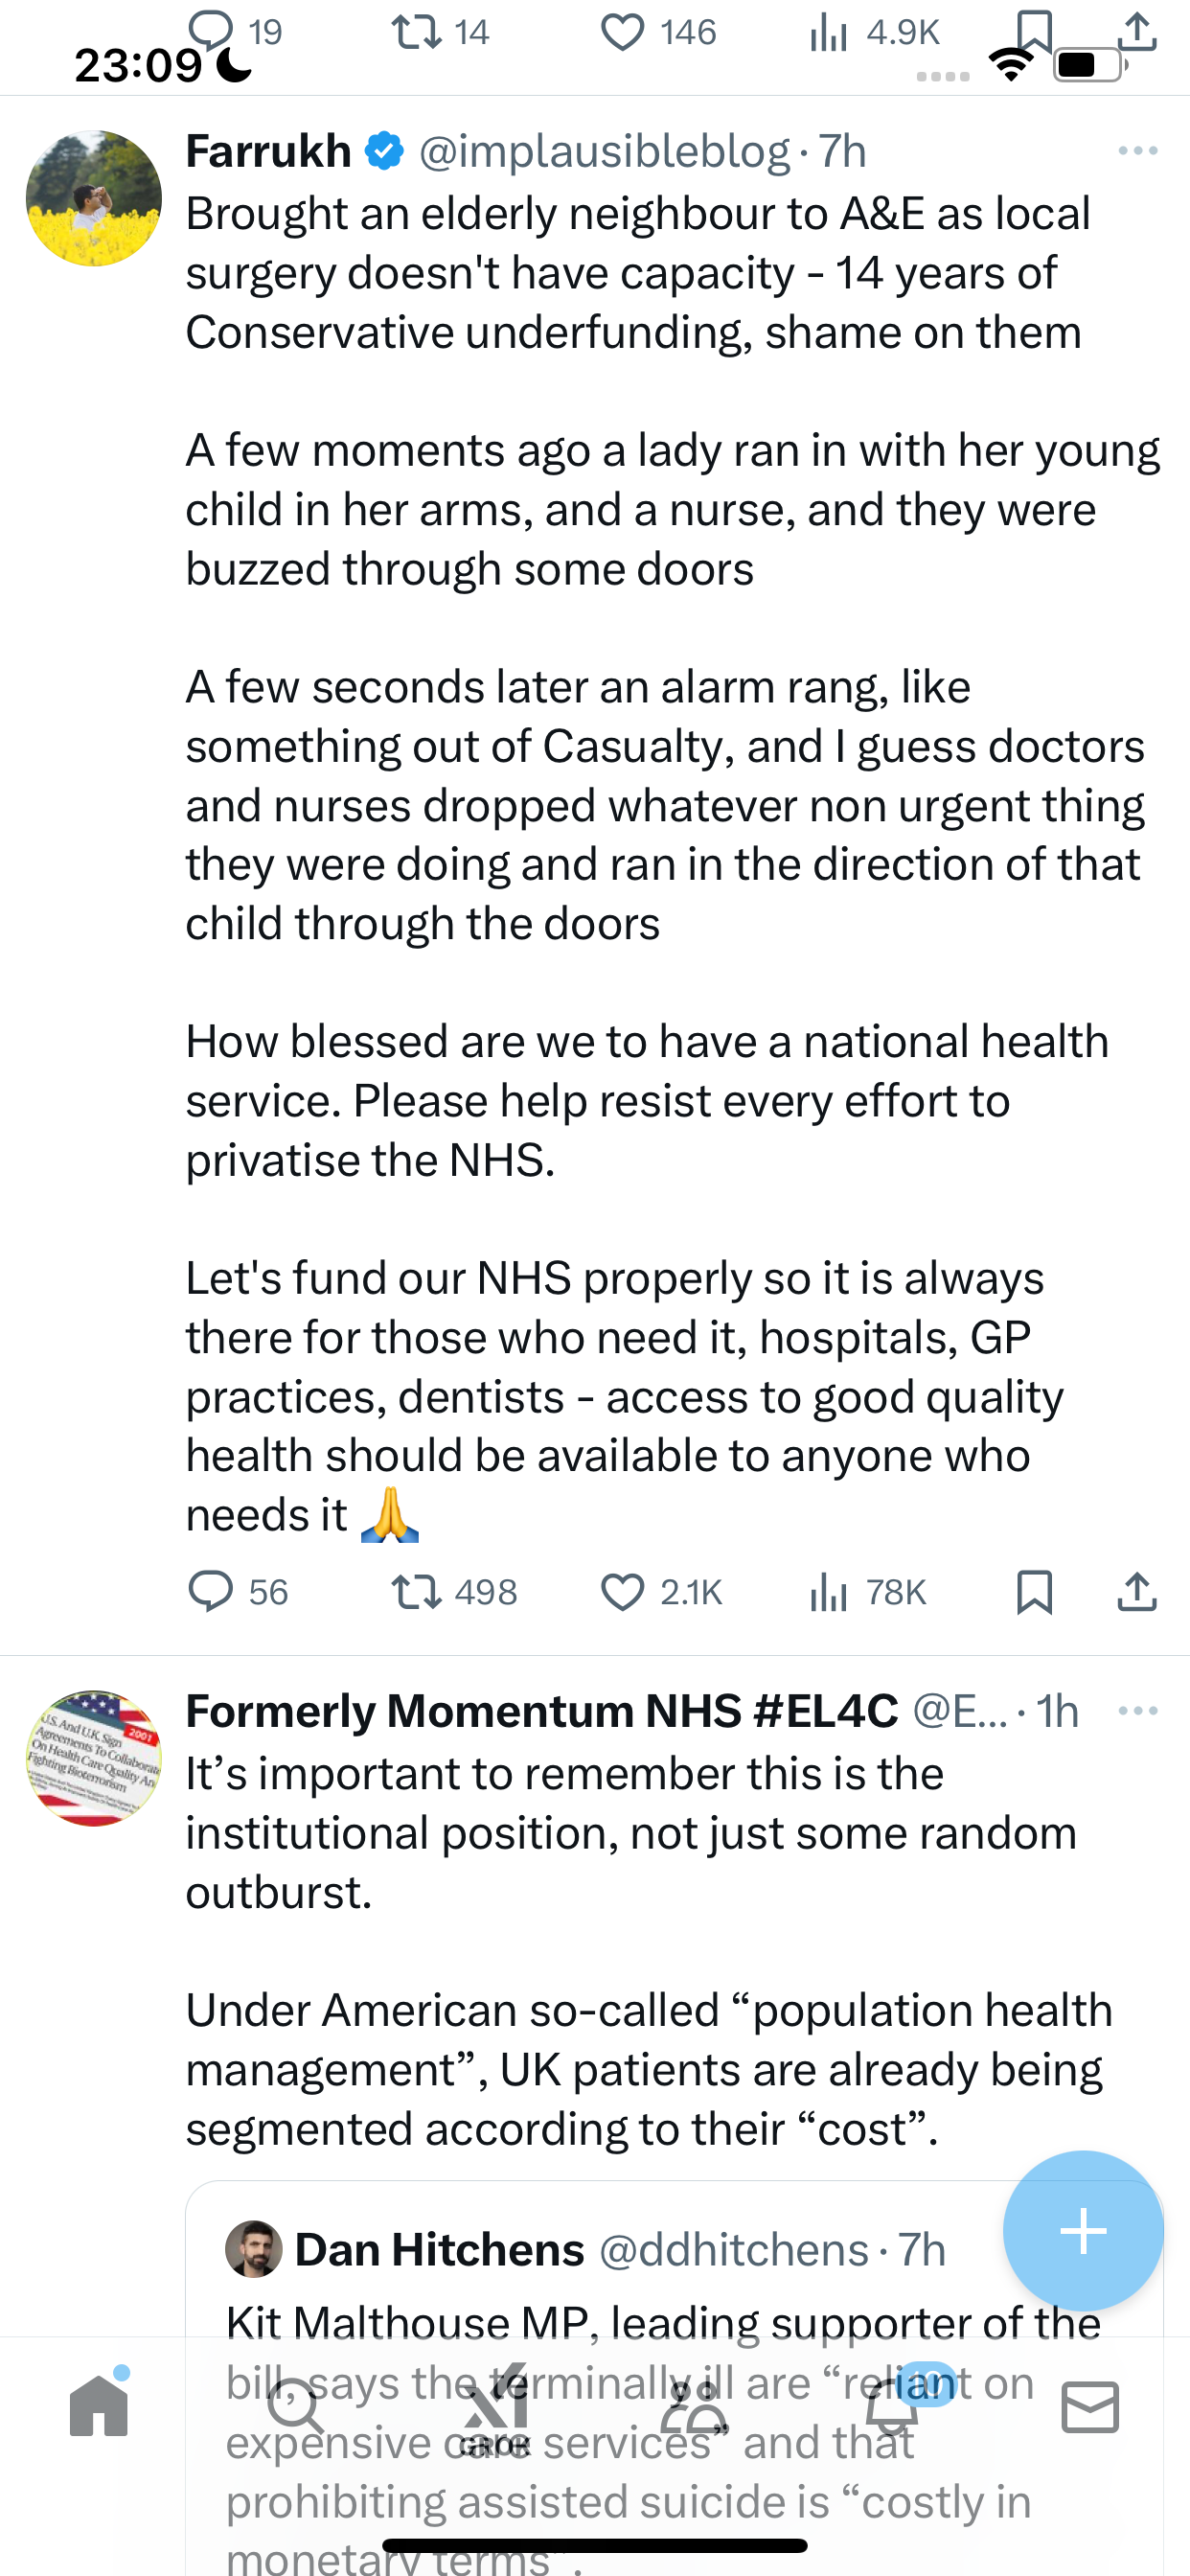Go to Home tab in bottom bar

pyautogui.click(x=99, y=2406)
